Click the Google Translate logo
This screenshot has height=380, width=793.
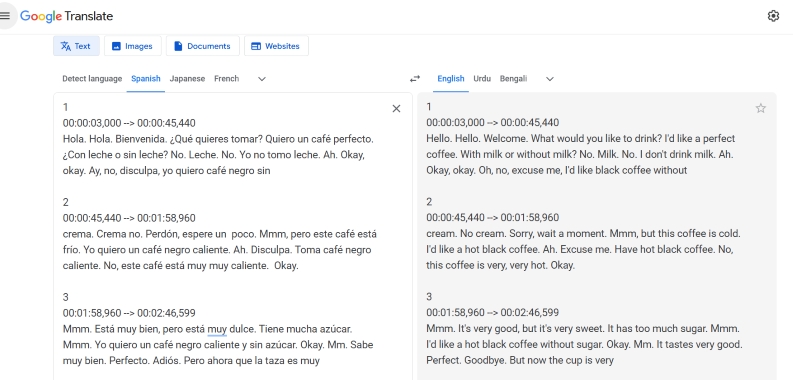(x=67, y=16)
